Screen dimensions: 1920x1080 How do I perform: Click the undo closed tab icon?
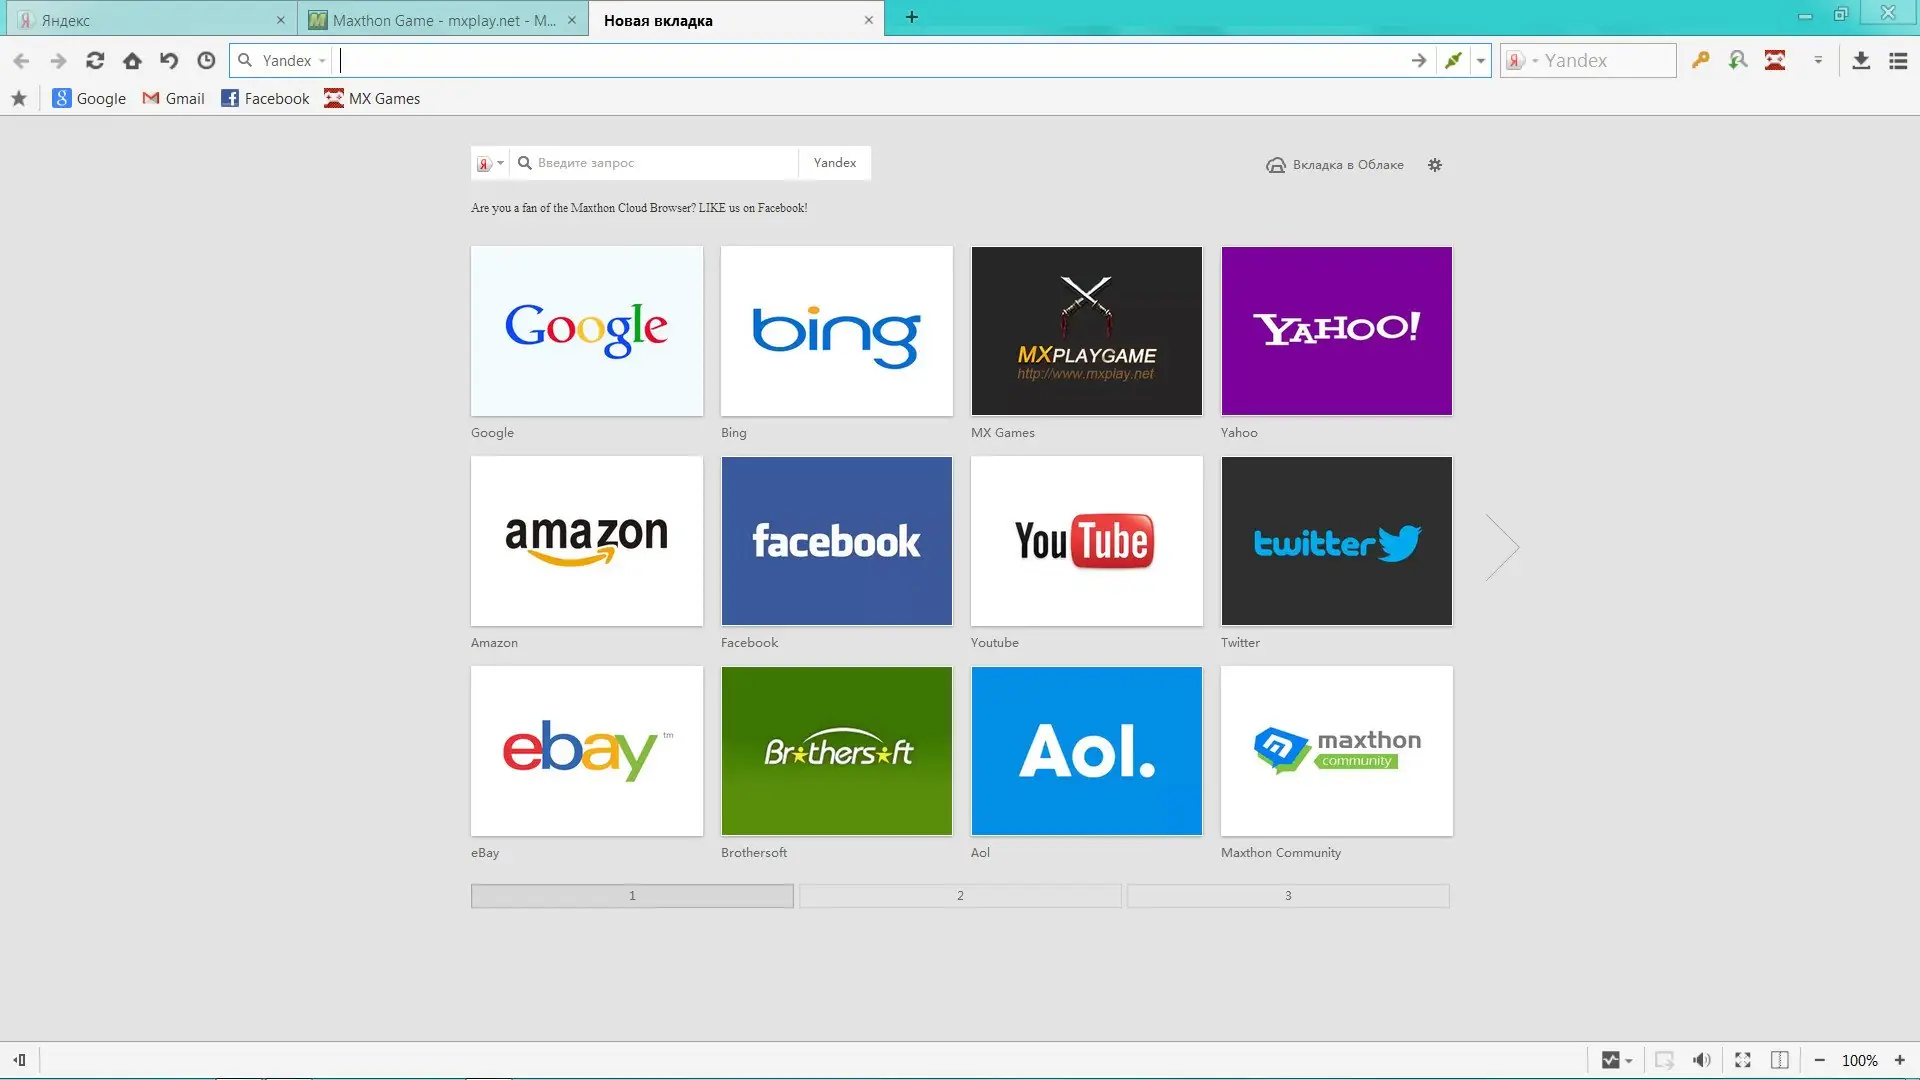(x=169, y=61)
